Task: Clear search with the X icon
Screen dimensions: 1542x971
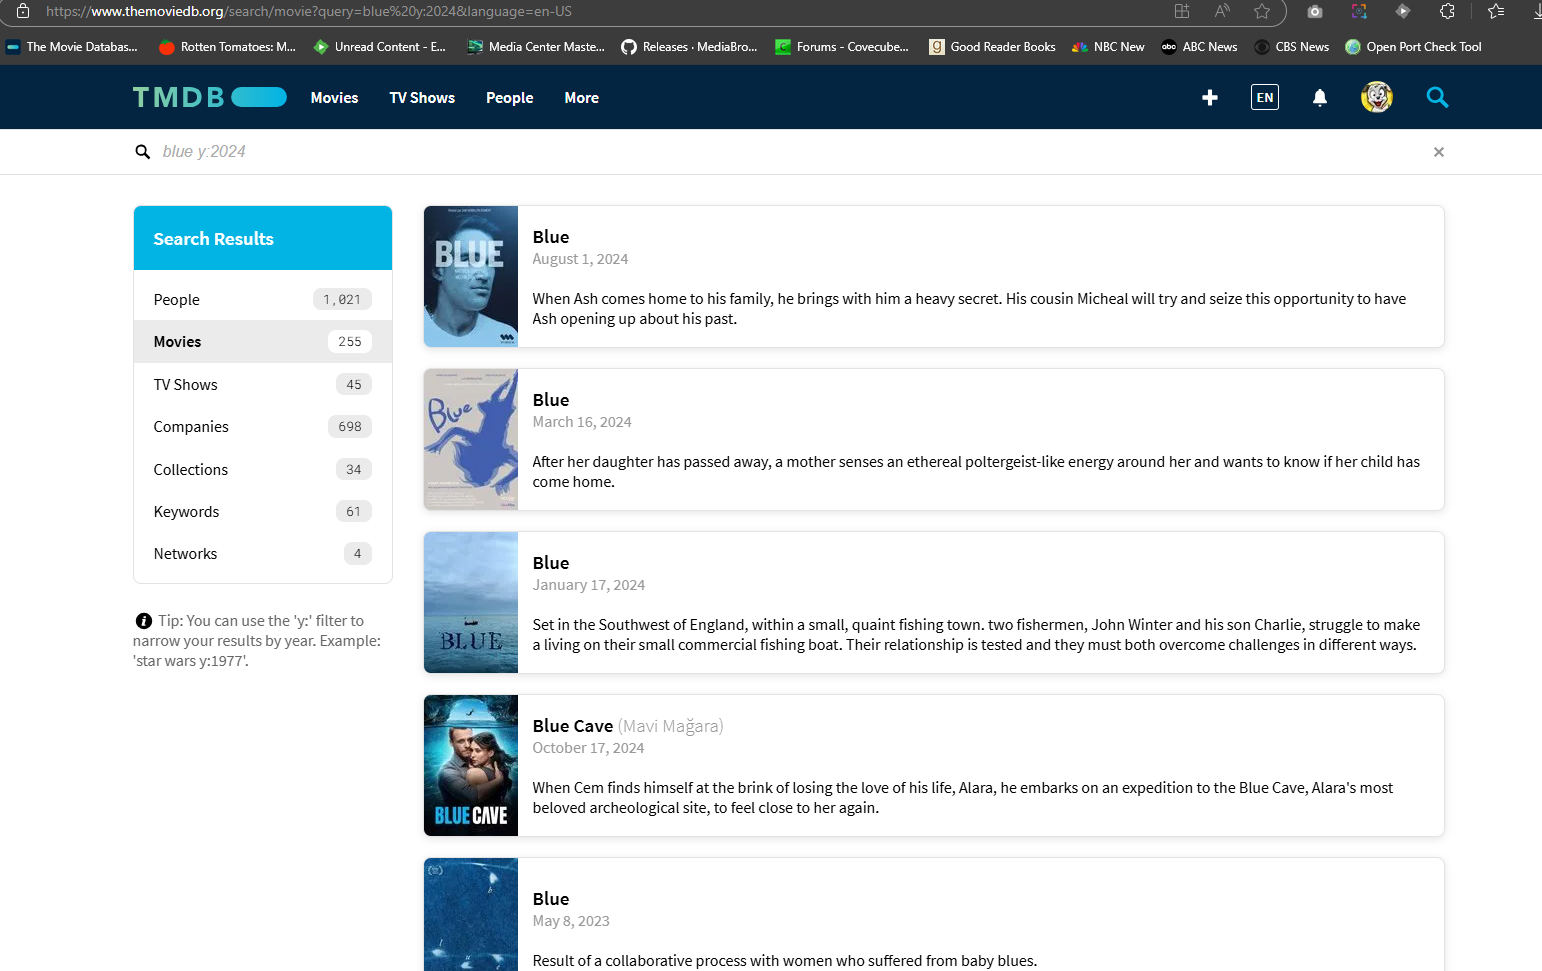Action: pyautogui.click(x=1438, y=152)
